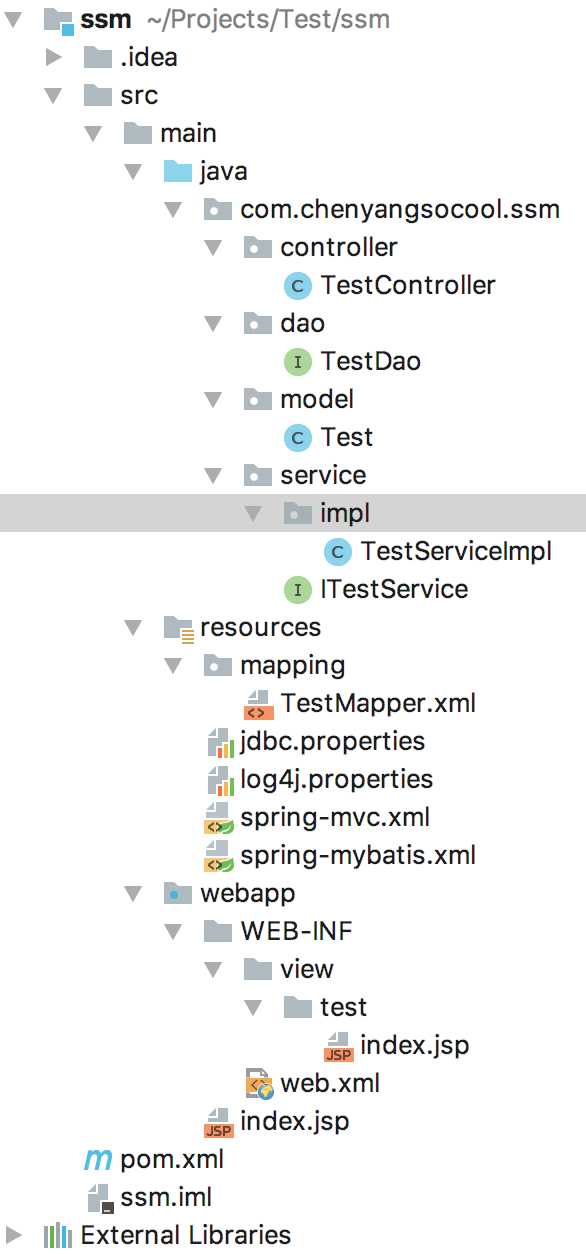586x1254 pixels.
Task: Click the ssm.iml module file icon
Action: click(x=98, y=1198)
